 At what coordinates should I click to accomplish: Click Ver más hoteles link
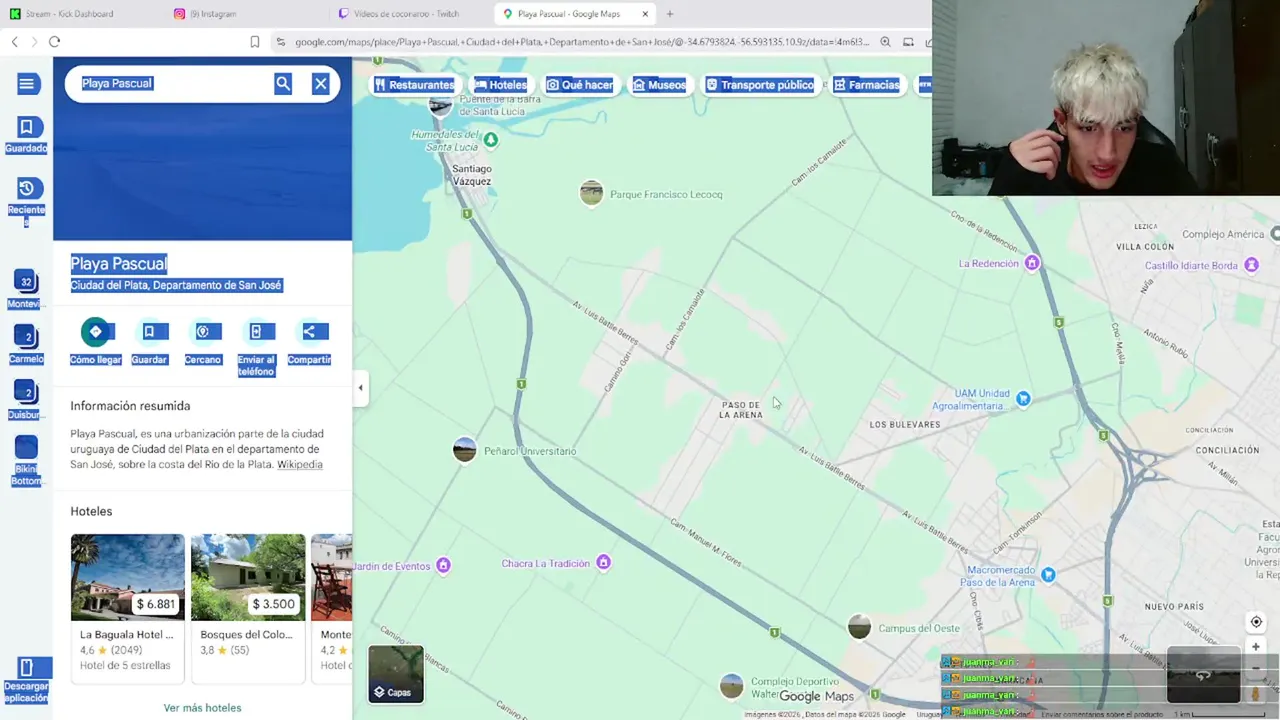point(202,708)
